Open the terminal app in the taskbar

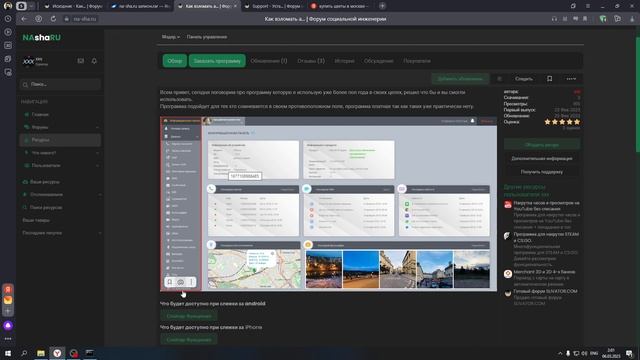pos(89,353)
